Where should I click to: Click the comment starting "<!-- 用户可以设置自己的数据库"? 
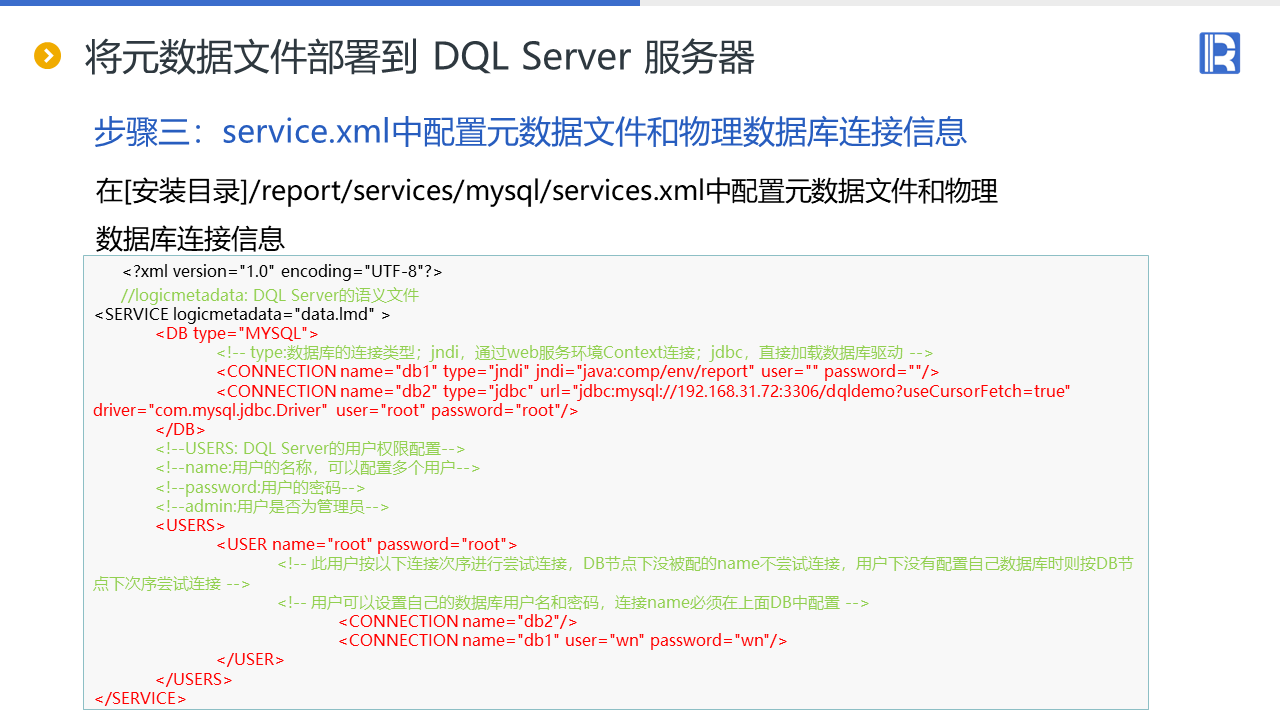tap(573, 602)
